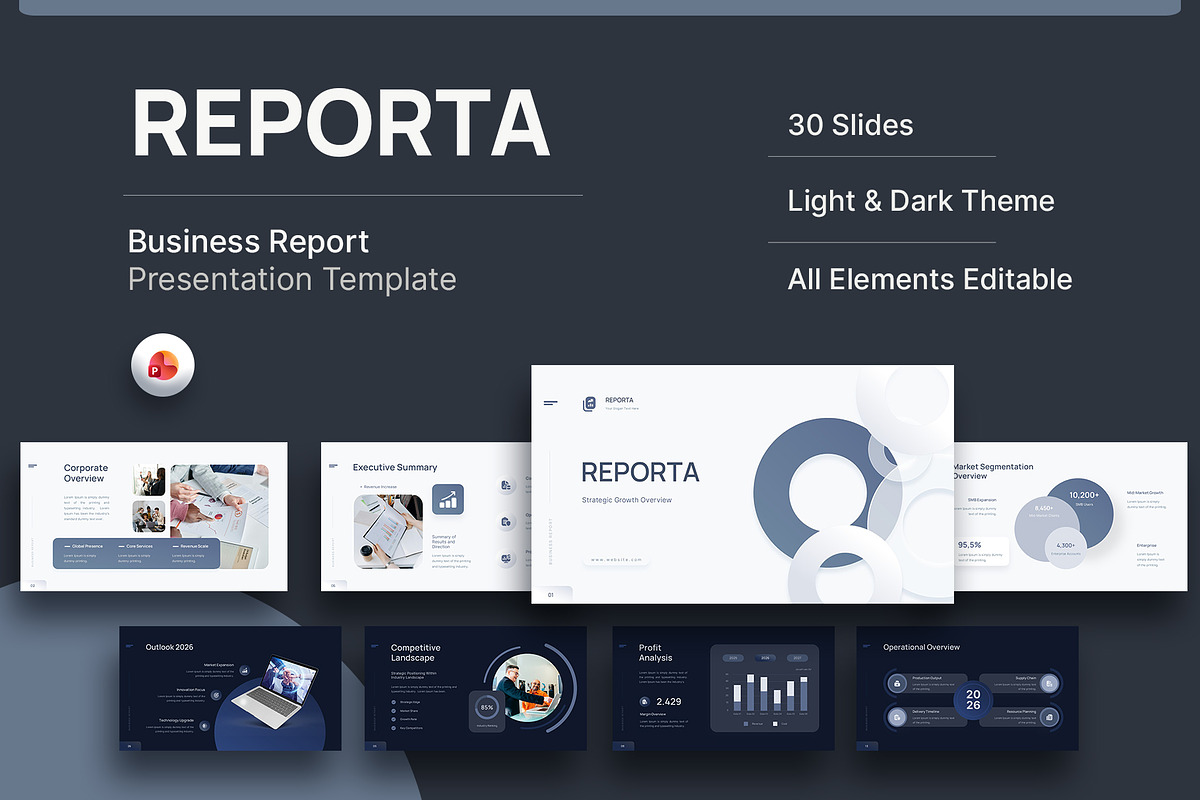Click the large REPORTA headline
Screen dimensions: 1200x800
coord(341,123)
